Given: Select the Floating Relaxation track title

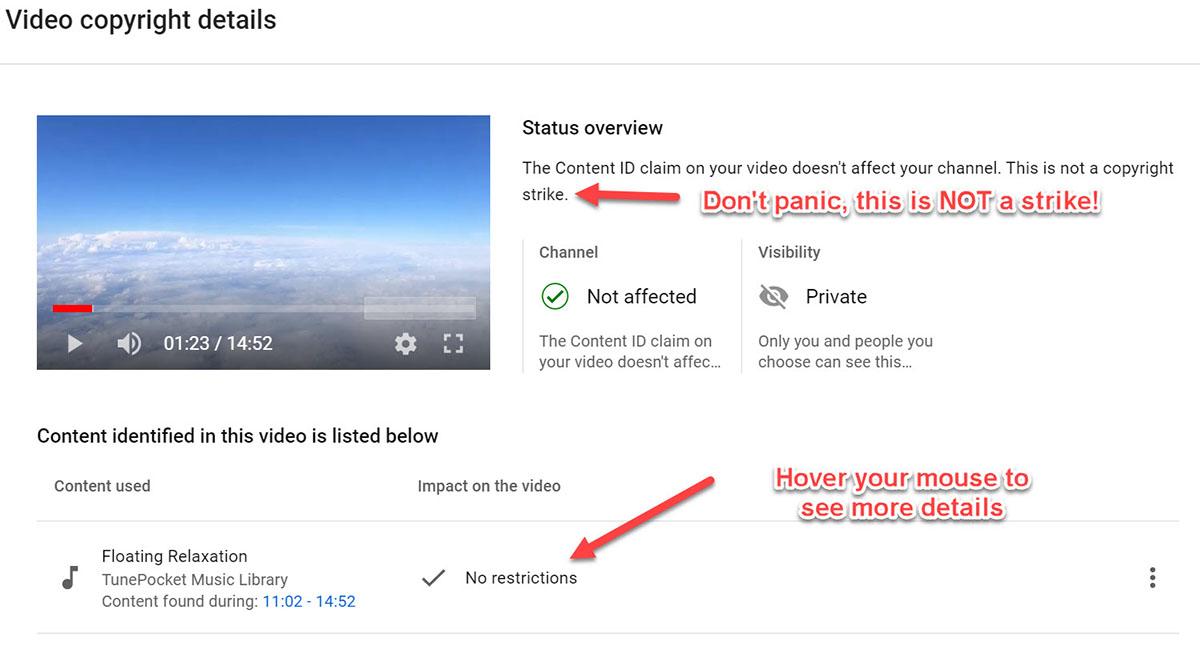Looking at the screenshot, I should [x=174, y=556].
